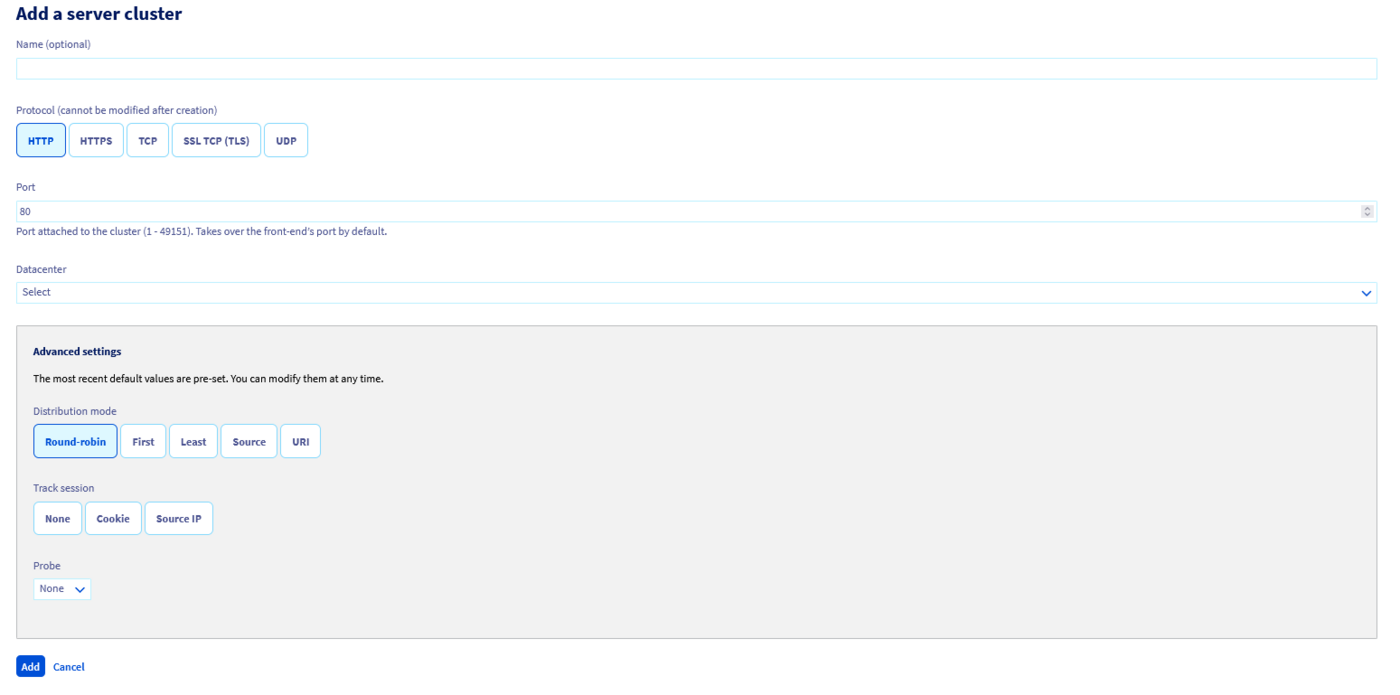Click the Port field stepper up arrow
Viewport: 1400px width, 695px height.
(x=1367, y=207)
